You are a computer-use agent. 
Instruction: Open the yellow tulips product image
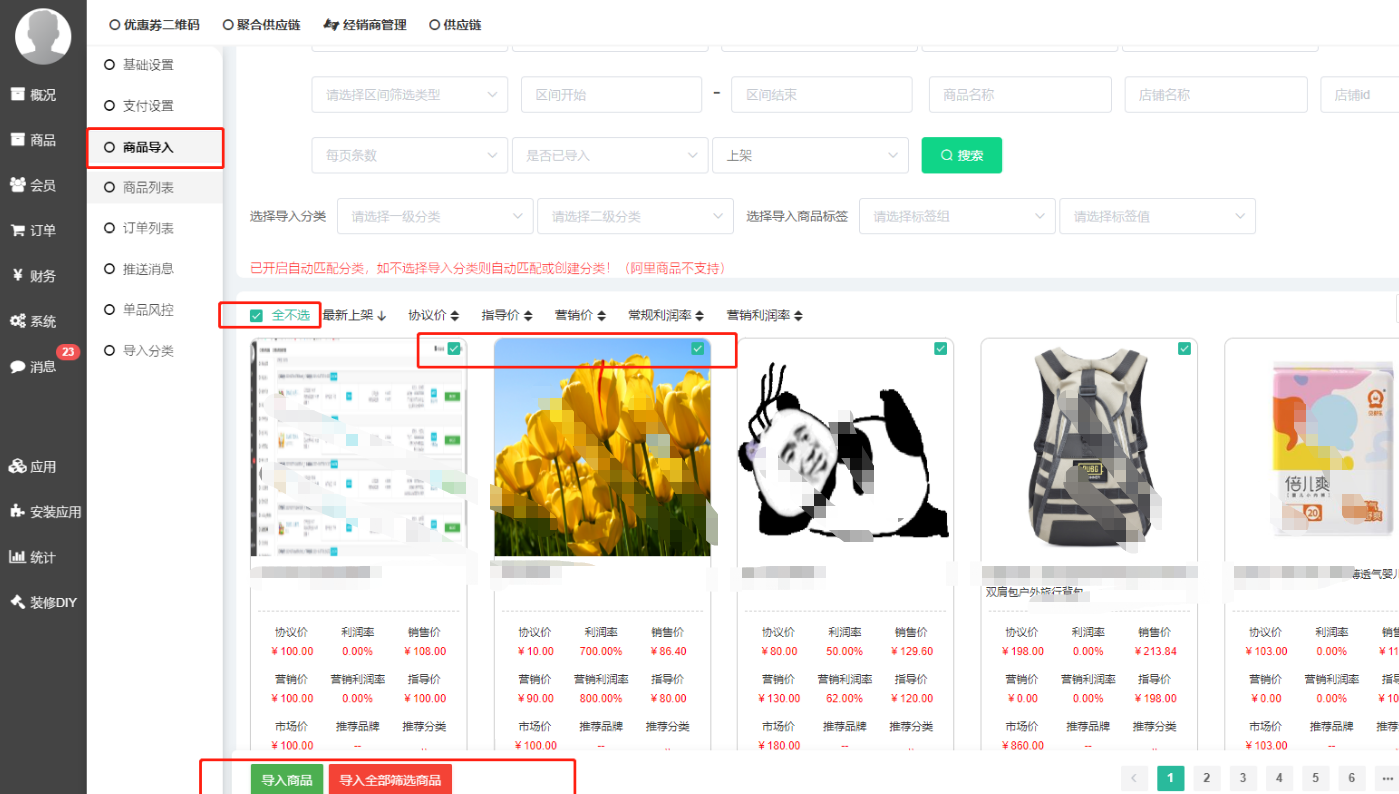pos(602,447)
